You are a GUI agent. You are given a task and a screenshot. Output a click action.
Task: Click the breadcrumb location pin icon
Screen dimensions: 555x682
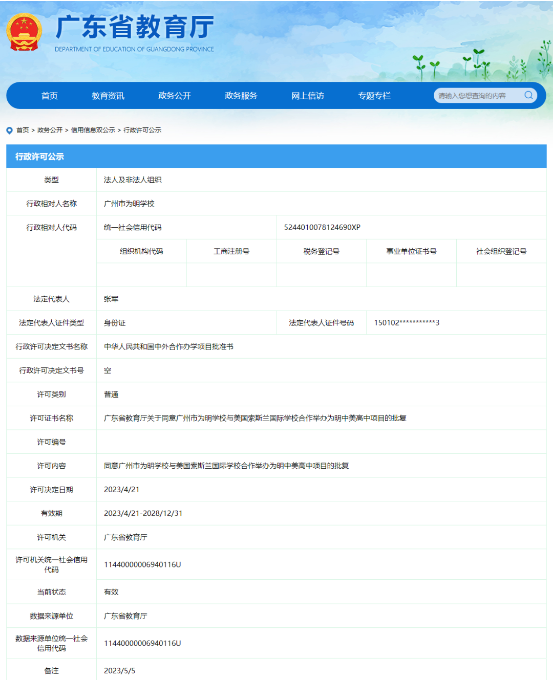(x=10, y=130)
